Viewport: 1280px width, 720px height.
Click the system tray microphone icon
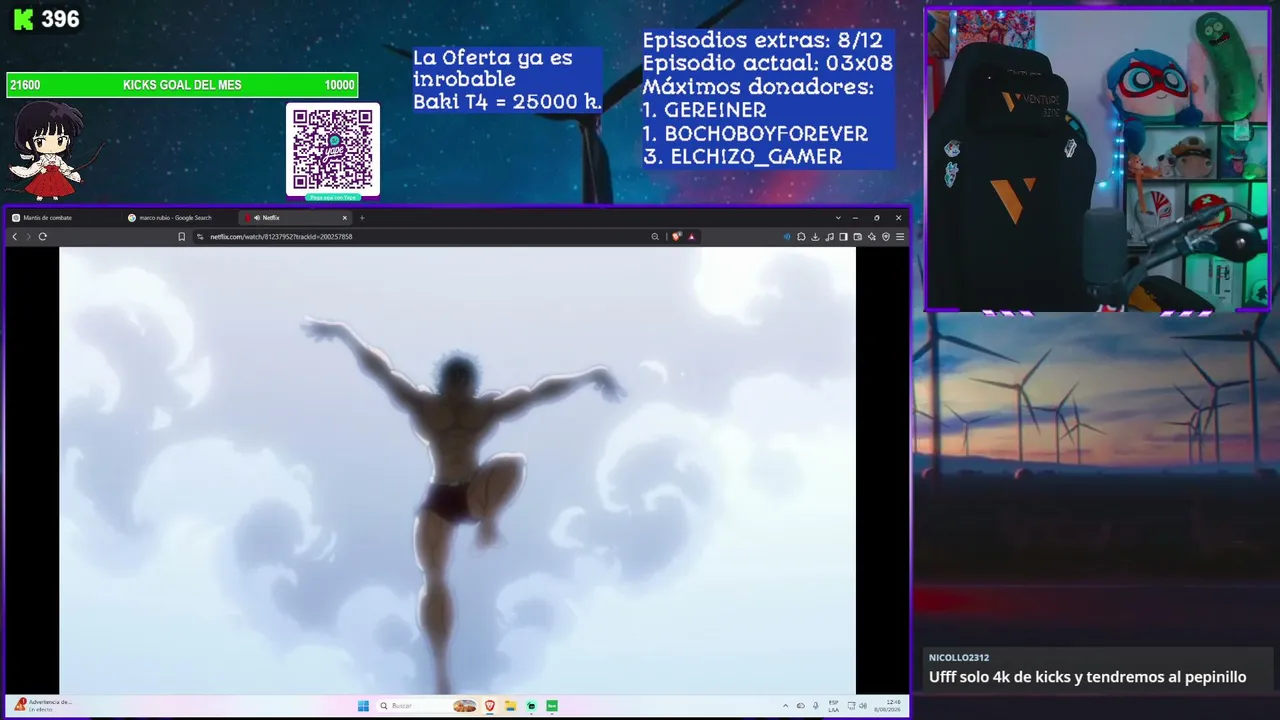tap(815, 706)
